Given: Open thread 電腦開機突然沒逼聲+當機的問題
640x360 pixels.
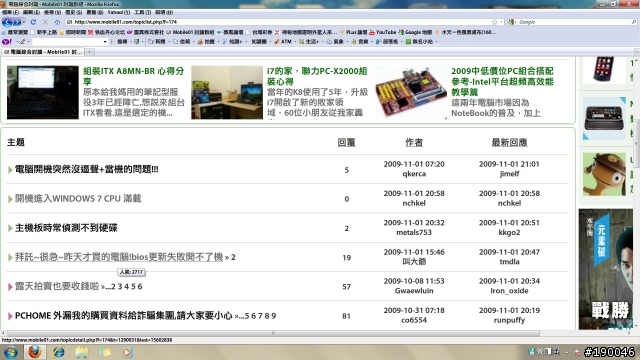Looking at the screenshot, I should click(87, 169).
